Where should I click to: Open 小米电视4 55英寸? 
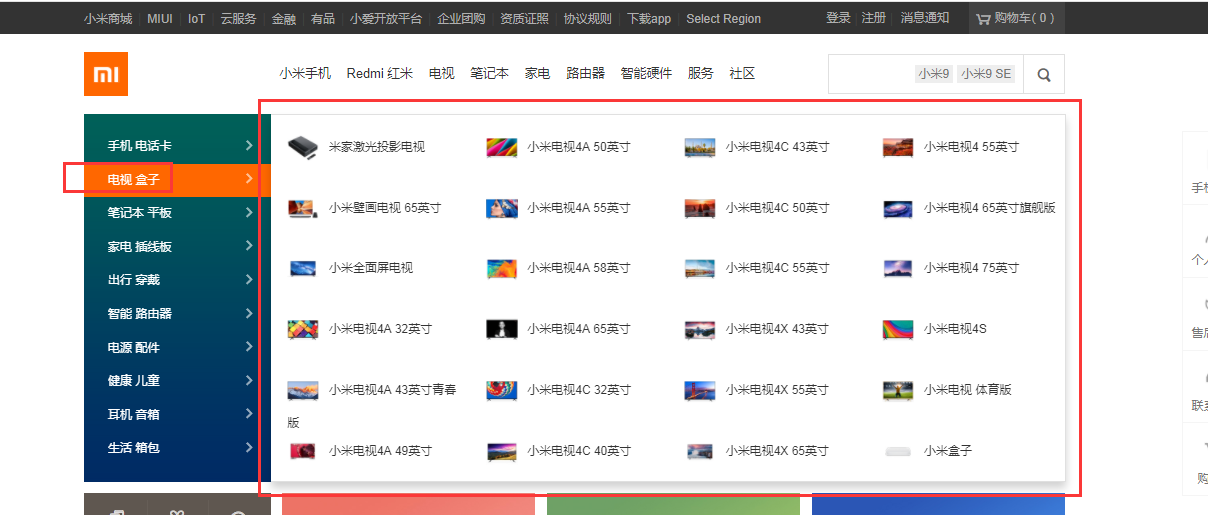(971, 147)
